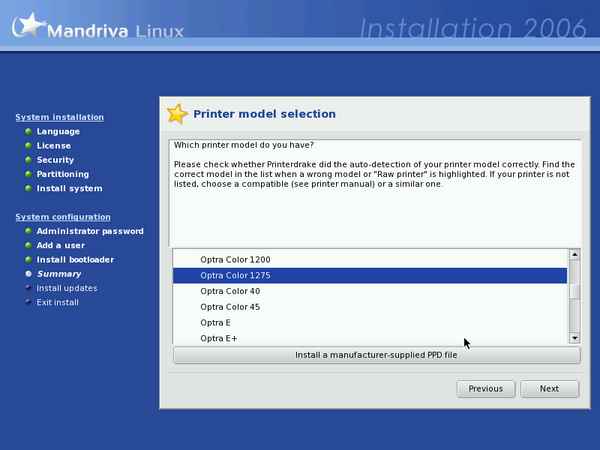Go back with the Previous button

(486, 389)
